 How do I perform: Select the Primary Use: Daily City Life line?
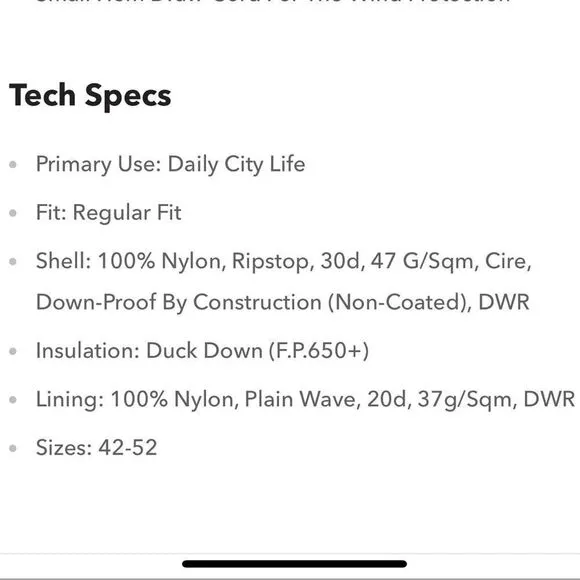171,164
